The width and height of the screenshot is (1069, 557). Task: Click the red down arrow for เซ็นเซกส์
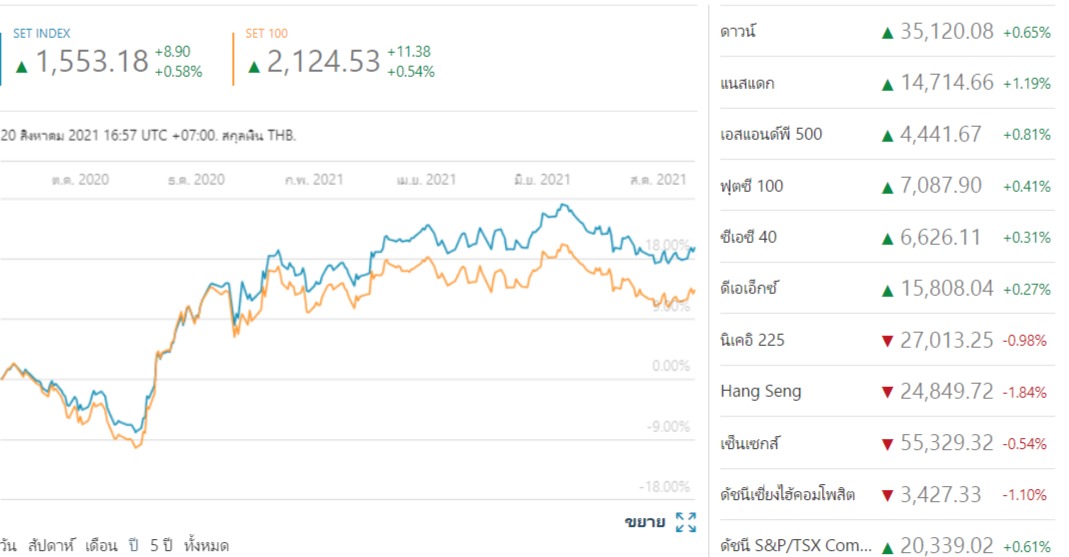click(x=886, y=444)
